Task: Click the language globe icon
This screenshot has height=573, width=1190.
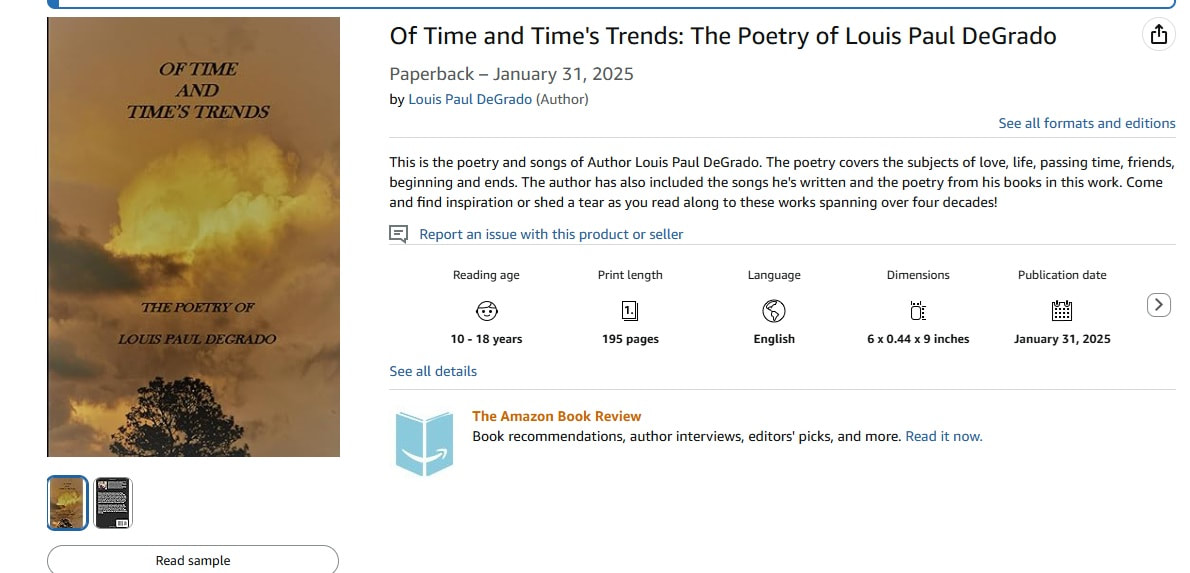Action: (773, 310)
